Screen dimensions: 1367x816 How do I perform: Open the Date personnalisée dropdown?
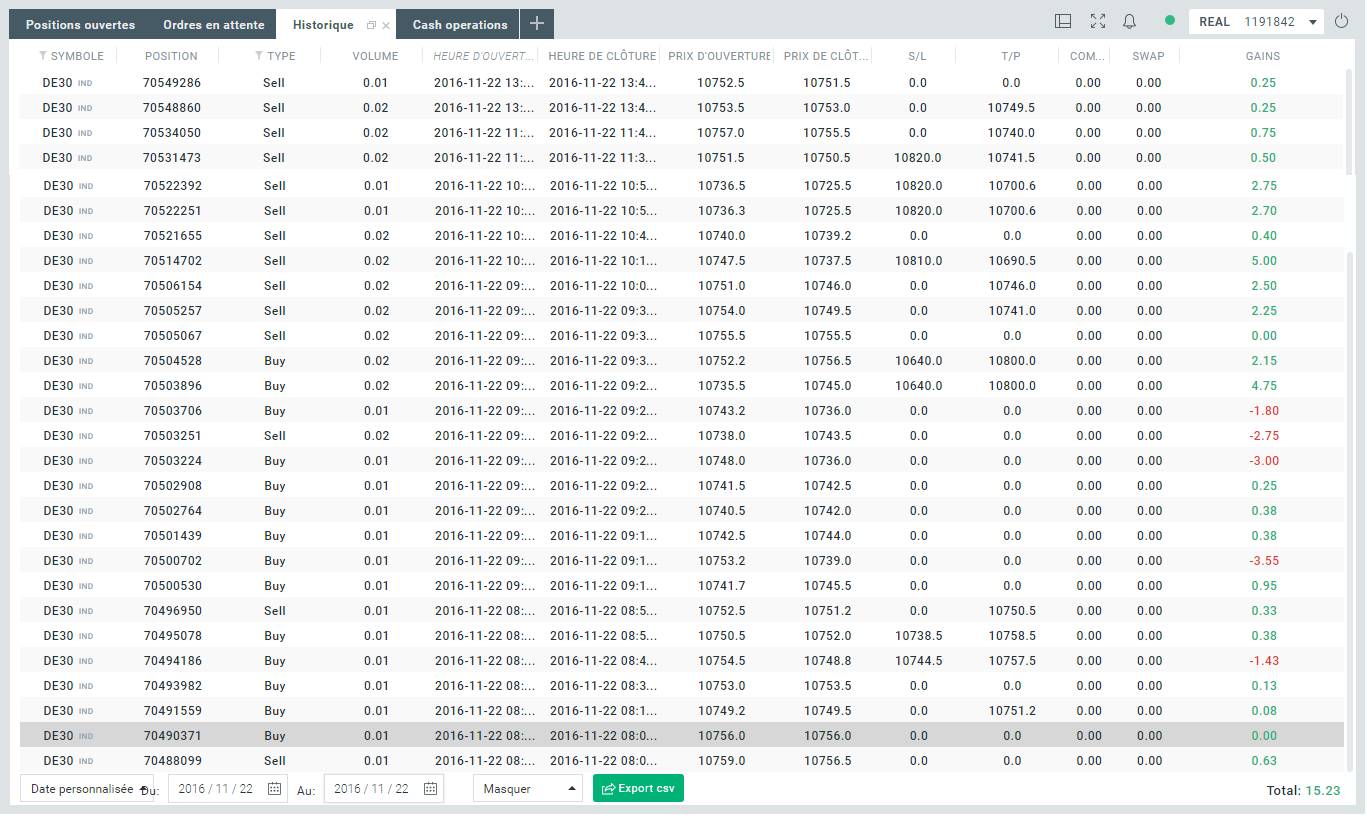coord(87,789)
